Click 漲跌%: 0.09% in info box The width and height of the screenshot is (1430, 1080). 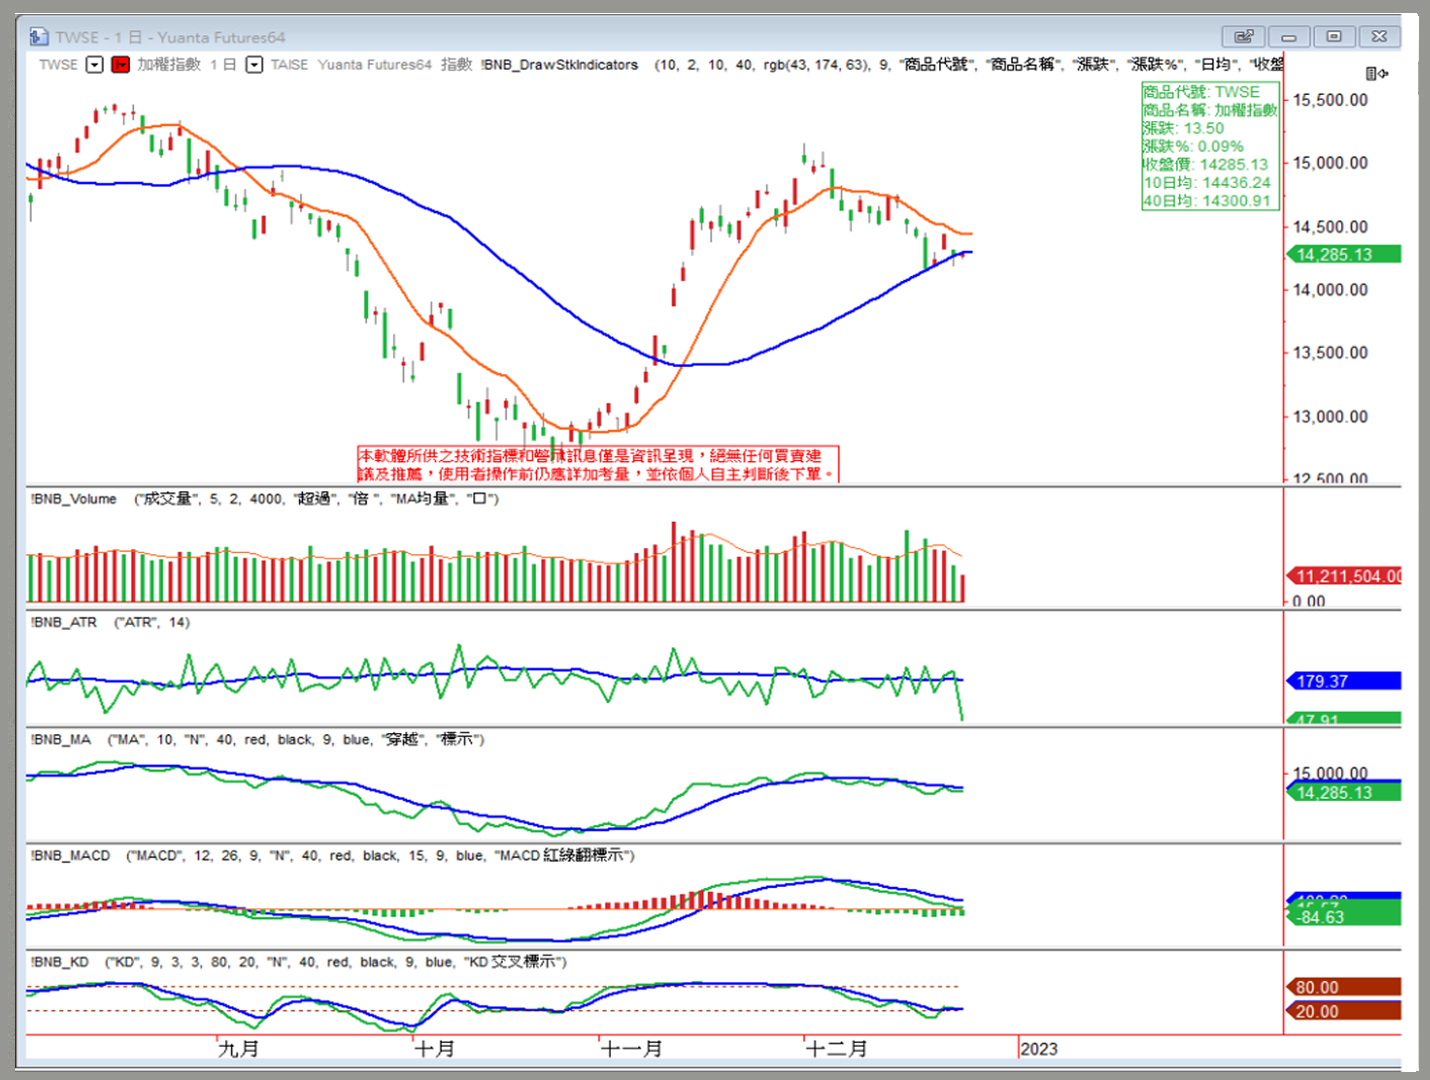1193,146
